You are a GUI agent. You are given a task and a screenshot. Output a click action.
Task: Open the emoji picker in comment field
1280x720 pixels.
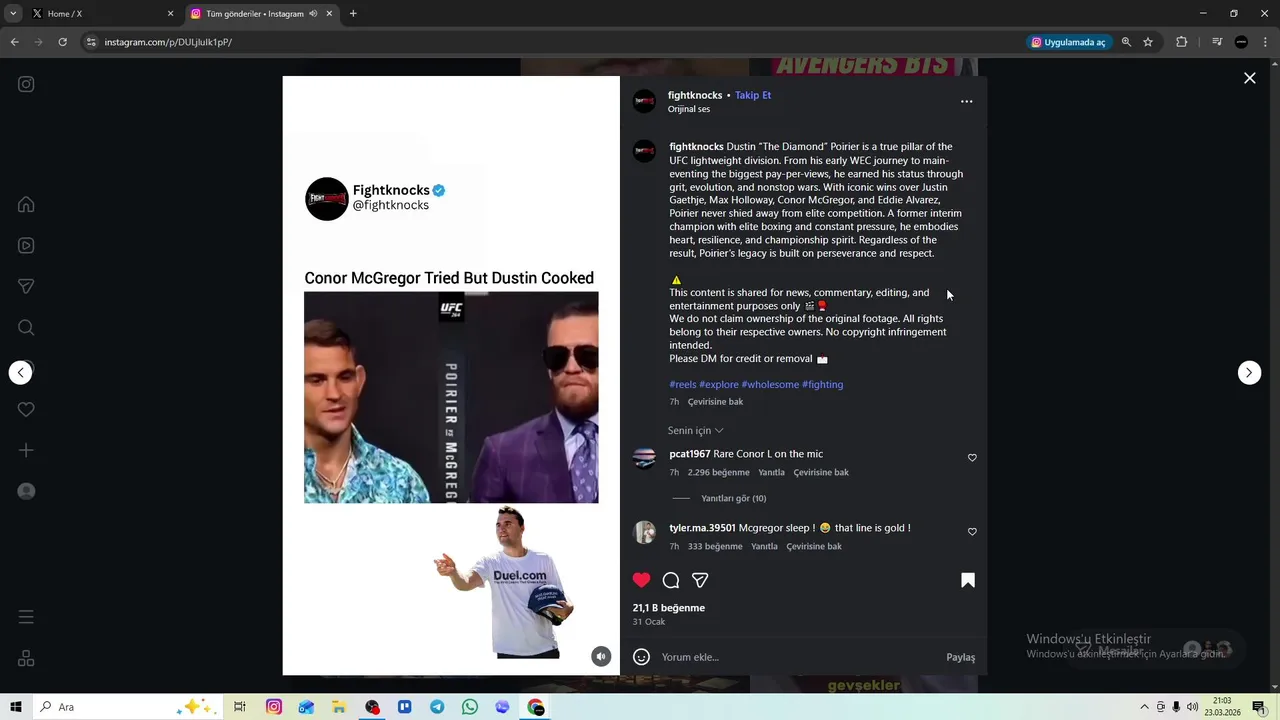point(642,657)
